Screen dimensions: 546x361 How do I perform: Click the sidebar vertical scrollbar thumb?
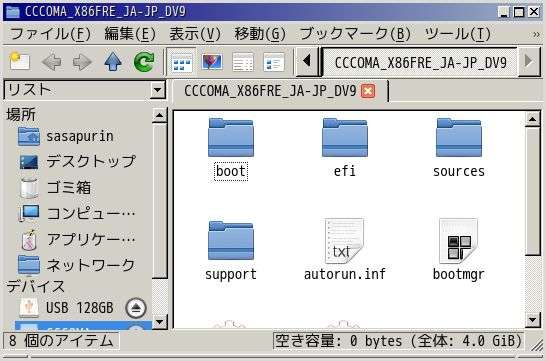pyautogui.click(x=159, y=201)
